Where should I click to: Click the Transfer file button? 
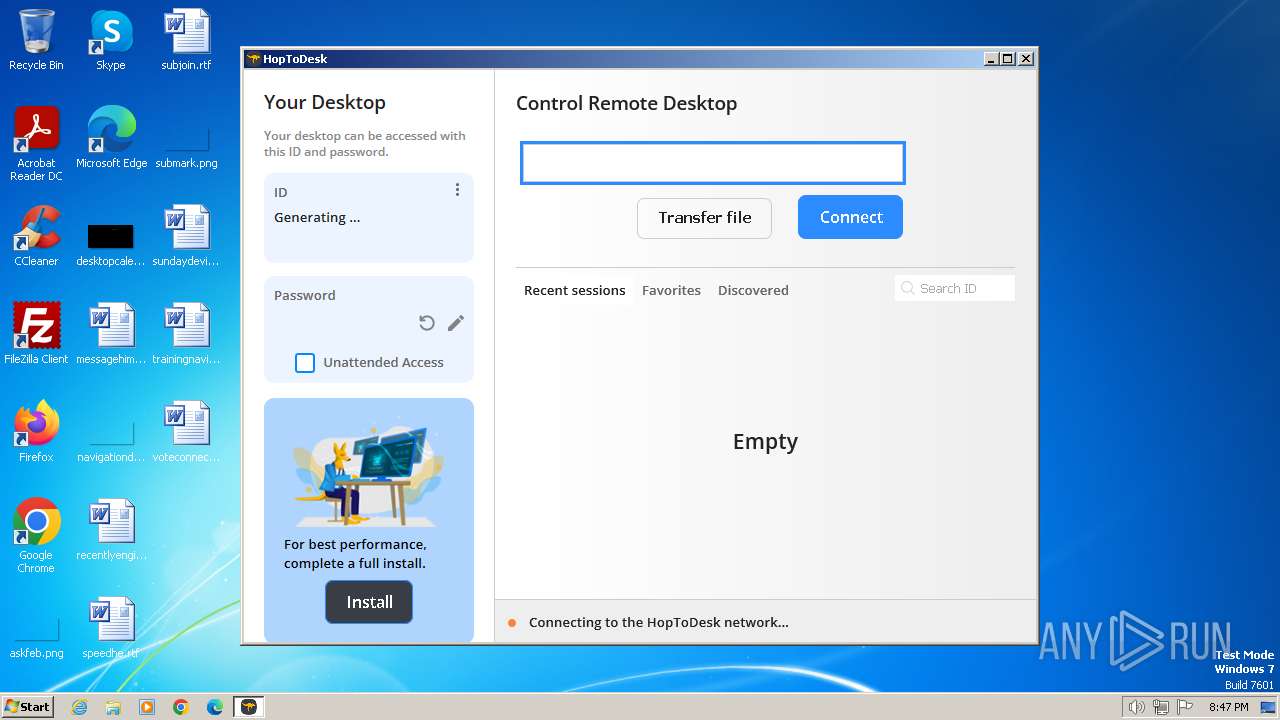[x=704, y=217]
